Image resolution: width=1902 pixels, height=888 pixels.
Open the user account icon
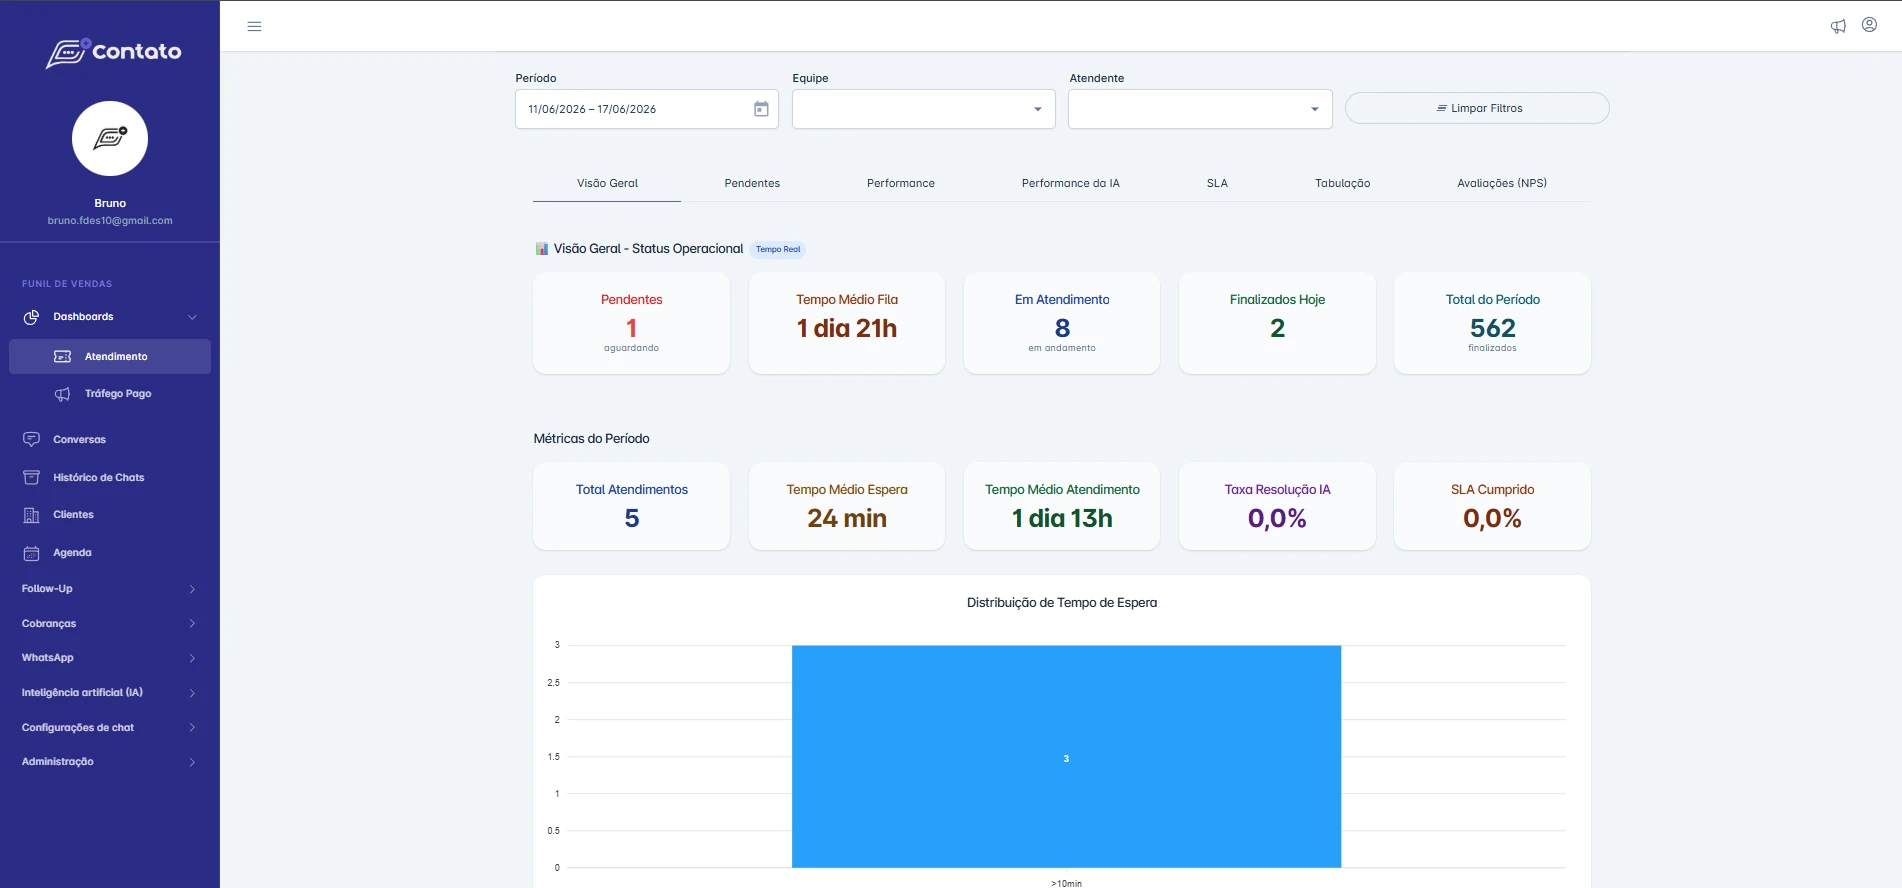tap(1869, 25)
